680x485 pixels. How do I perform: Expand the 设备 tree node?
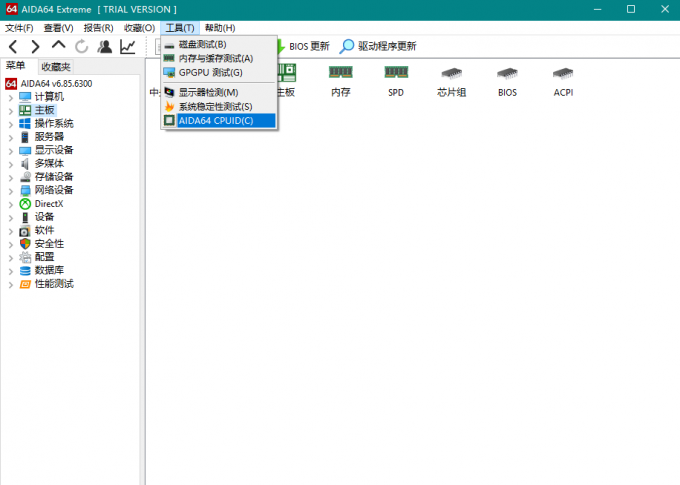tap(11, 218)
